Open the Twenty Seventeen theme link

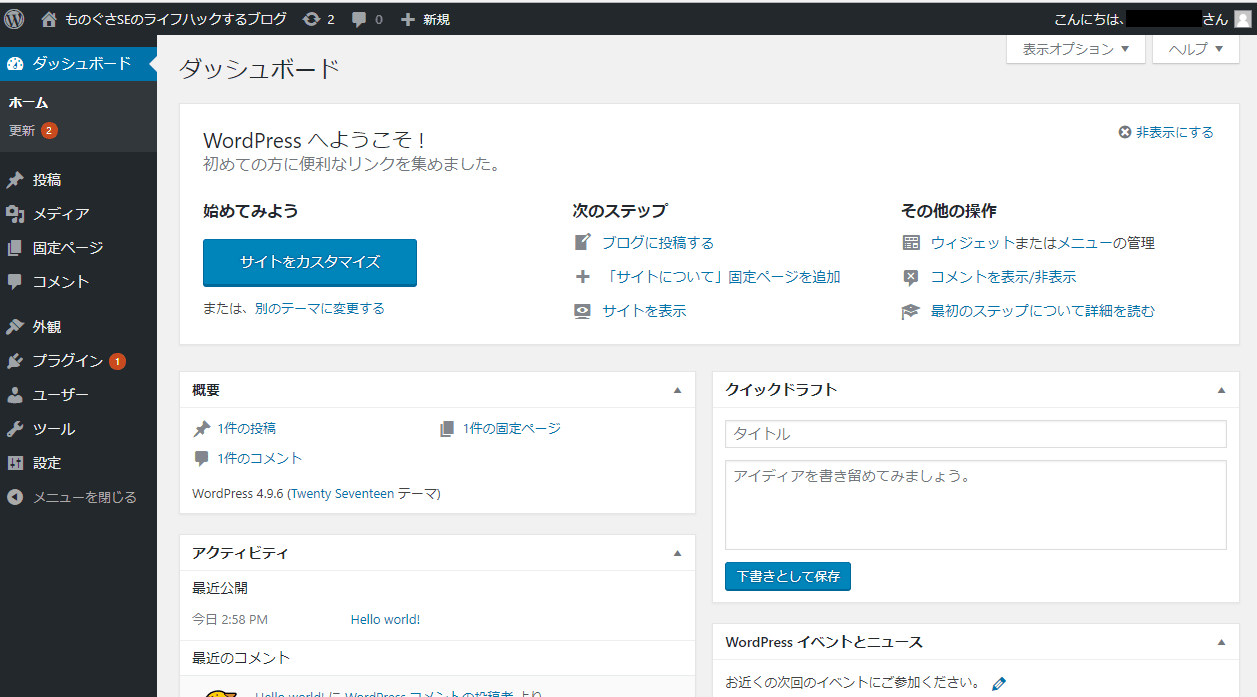(342, 494)
